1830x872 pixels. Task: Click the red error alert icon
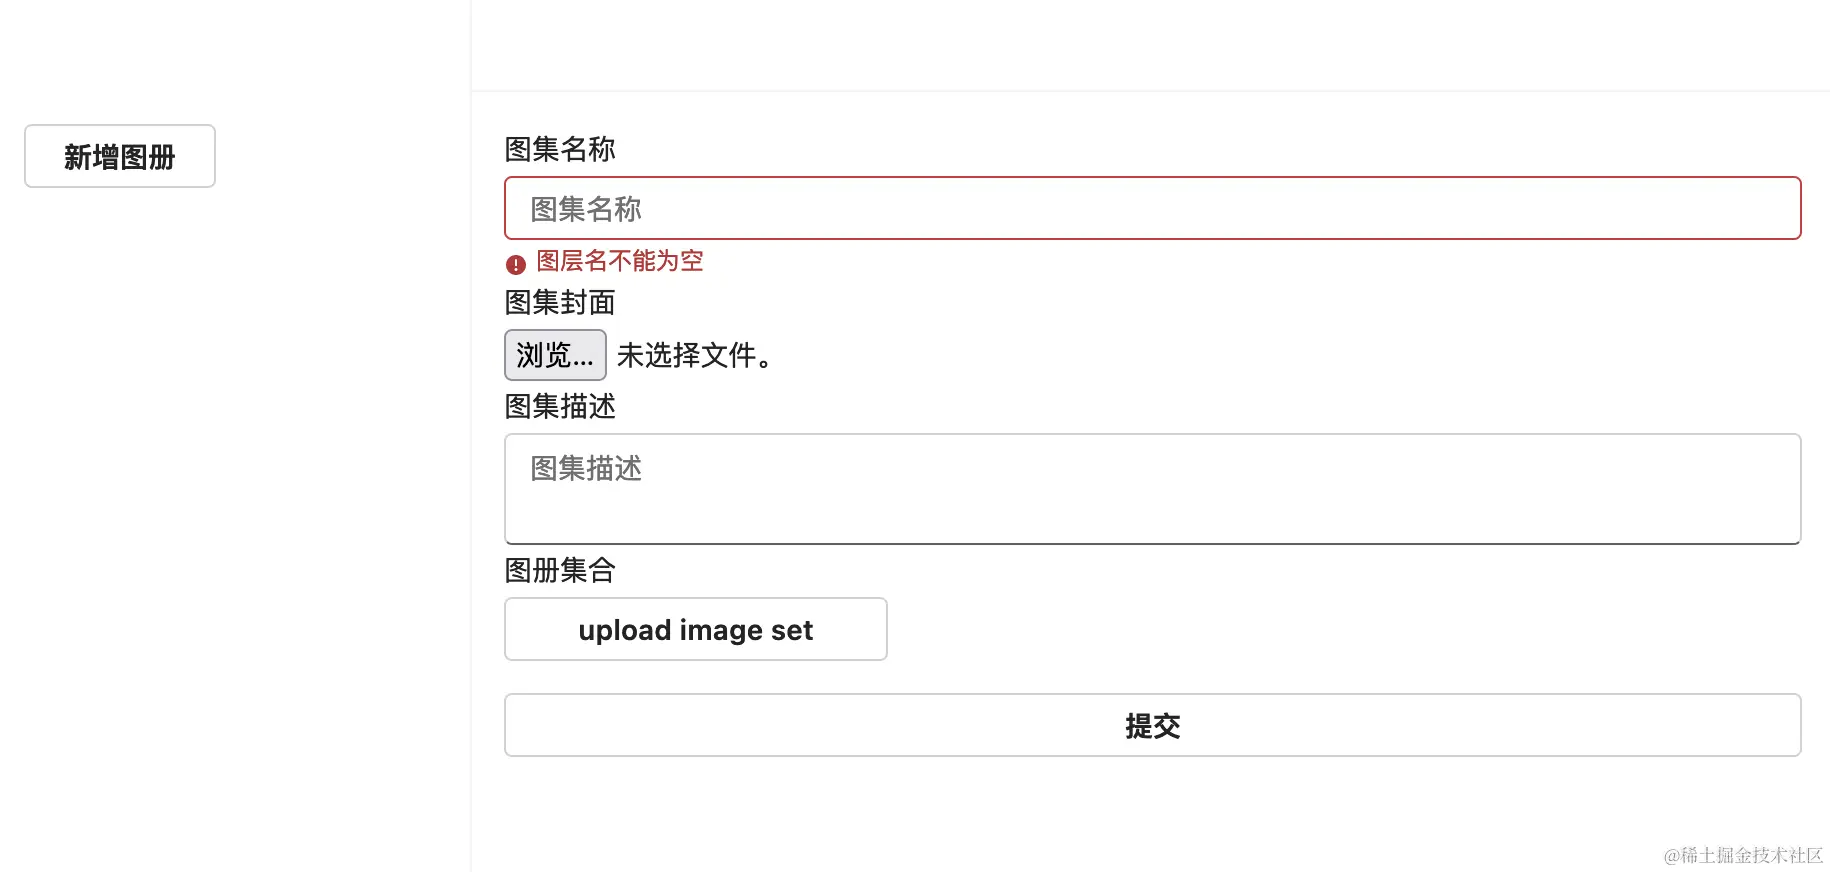click(x=514, y=262)
